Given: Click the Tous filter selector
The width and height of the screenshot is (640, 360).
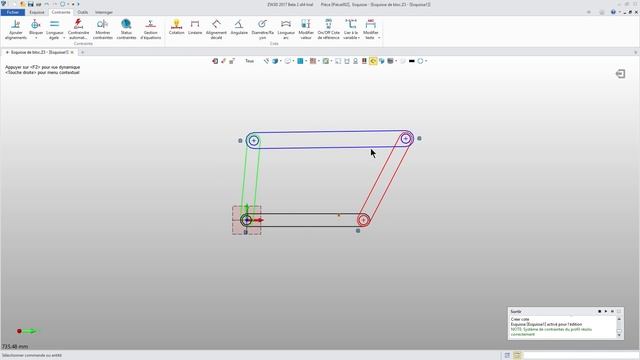Looking at the screenshot, I should click(x=249, y=61).
